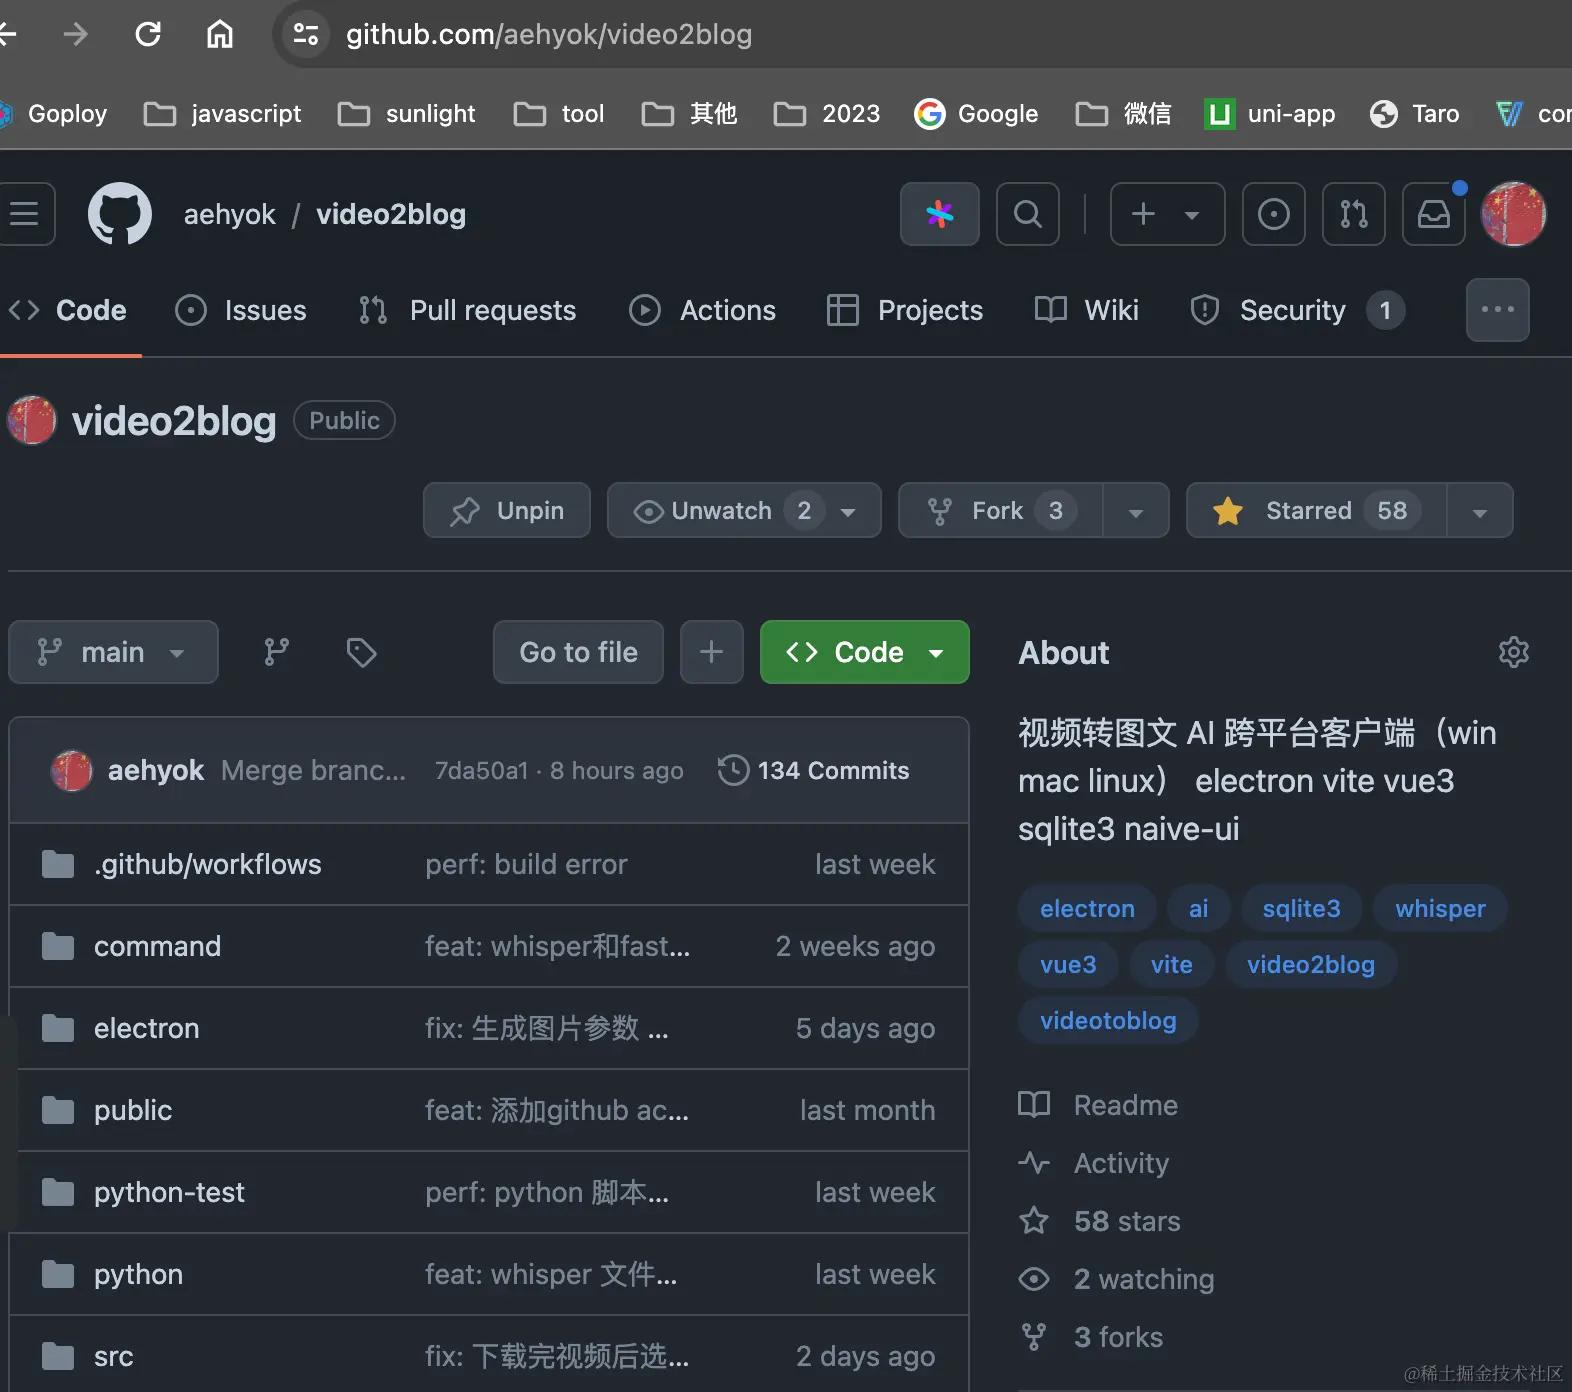Open the 2023 bookmarks folder
The image size is (1572, 1392).
click(827, 114)
